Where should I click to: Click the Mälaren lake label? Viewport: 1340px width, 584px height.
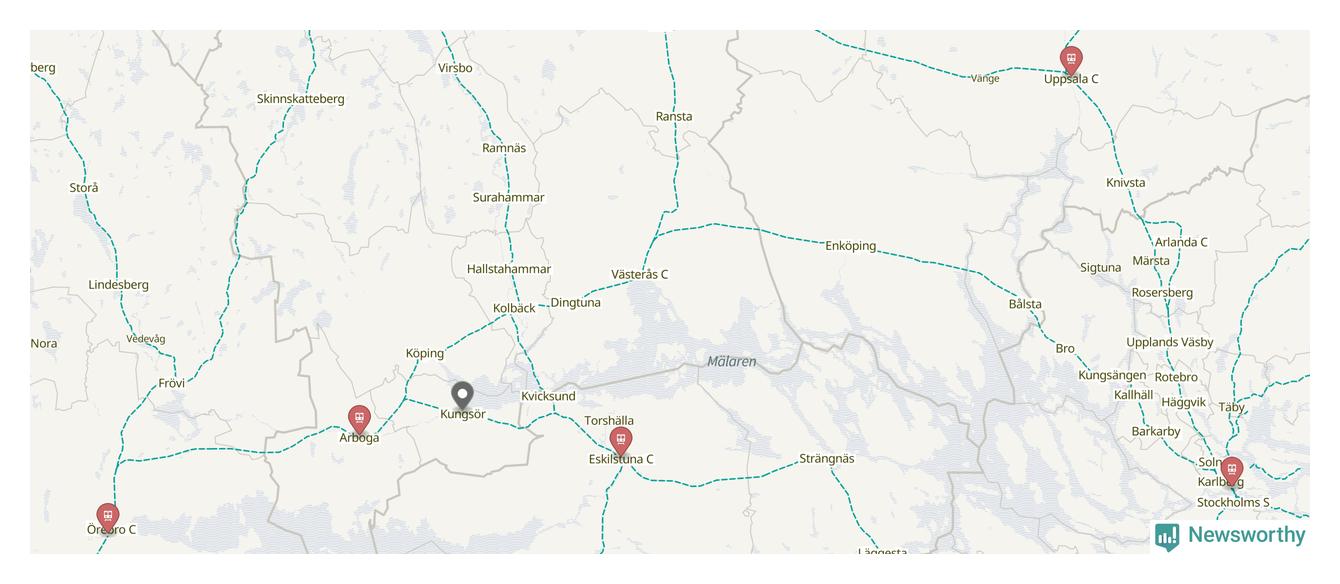point(732,362)
